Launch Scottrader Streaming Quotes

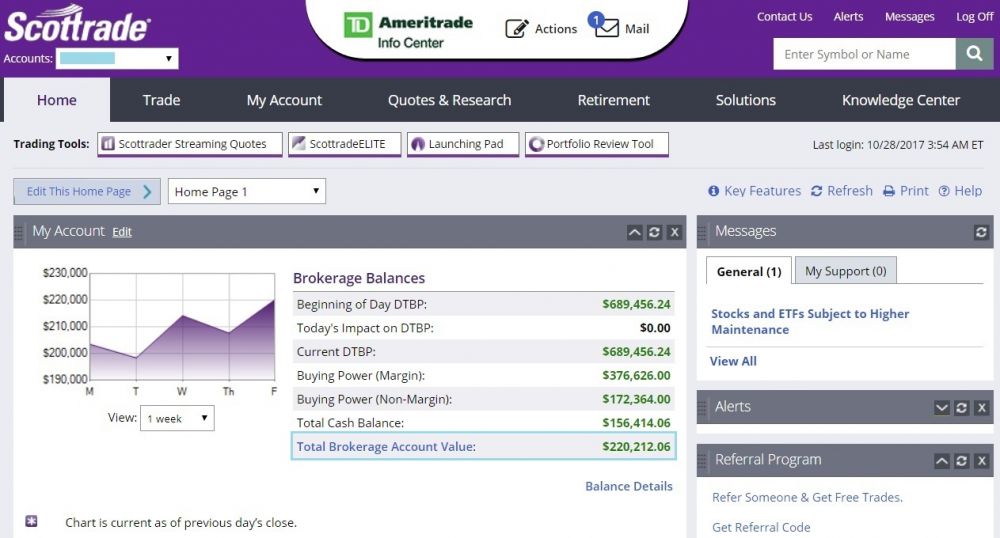coord(190,144)
